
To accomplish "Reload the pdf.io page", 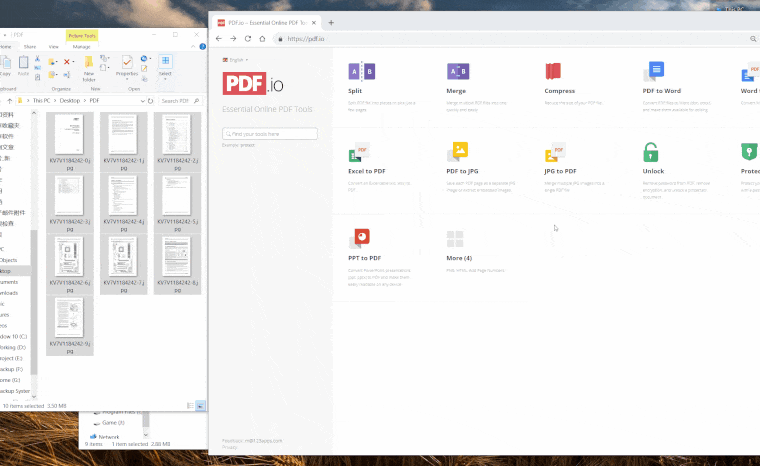I will [x=248, y=39].
